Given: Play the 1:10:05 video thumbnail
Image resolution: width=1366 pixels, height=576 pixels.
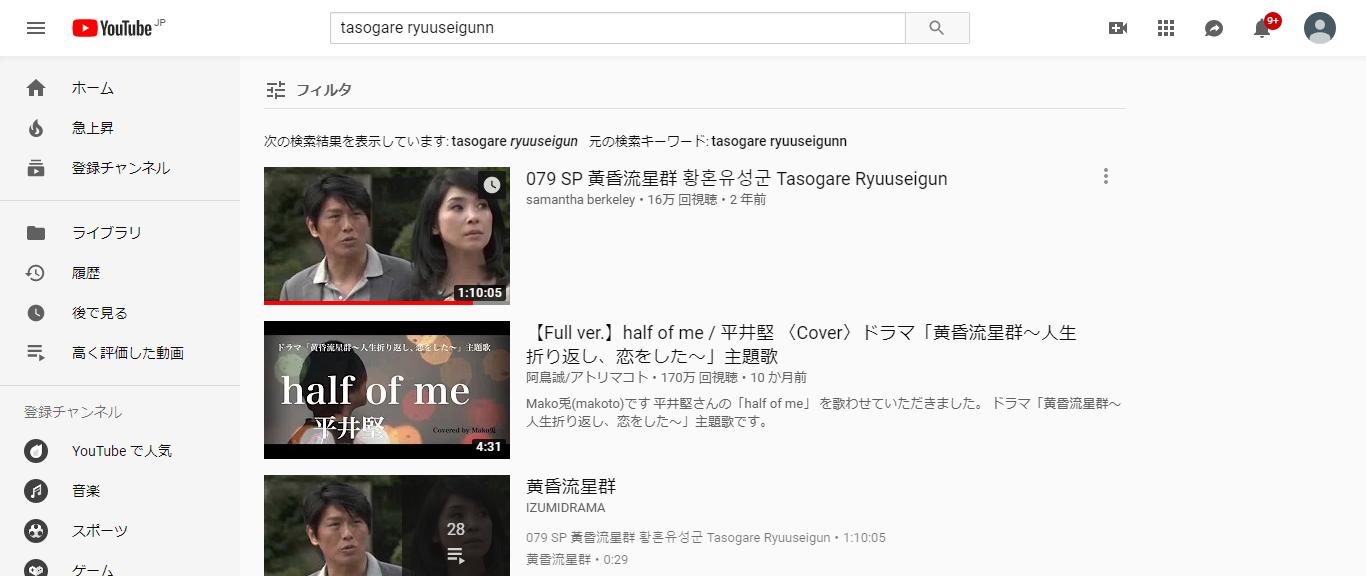Looking at the screenshot, I should pyautogui.click(x=387, y=235).
